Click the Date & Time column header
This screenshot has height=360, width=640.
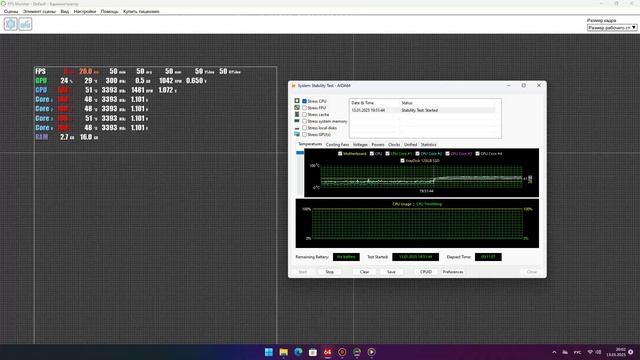tap(362, 103)
